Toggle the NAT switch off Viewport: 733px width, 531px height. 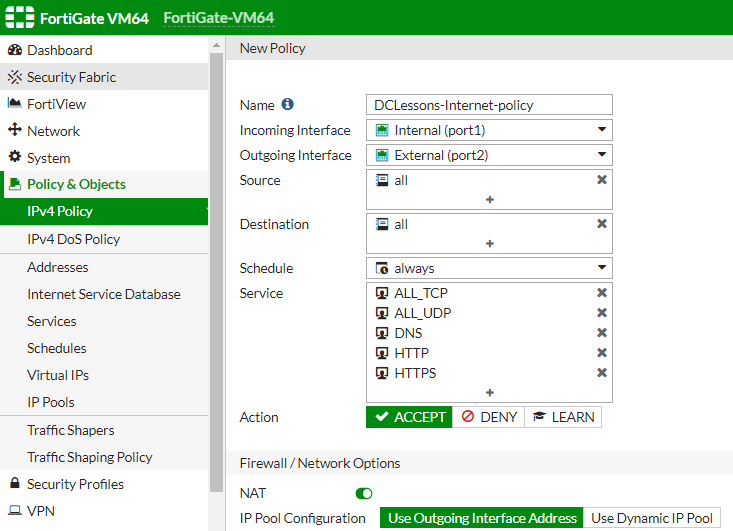click(x=364, y=494)
